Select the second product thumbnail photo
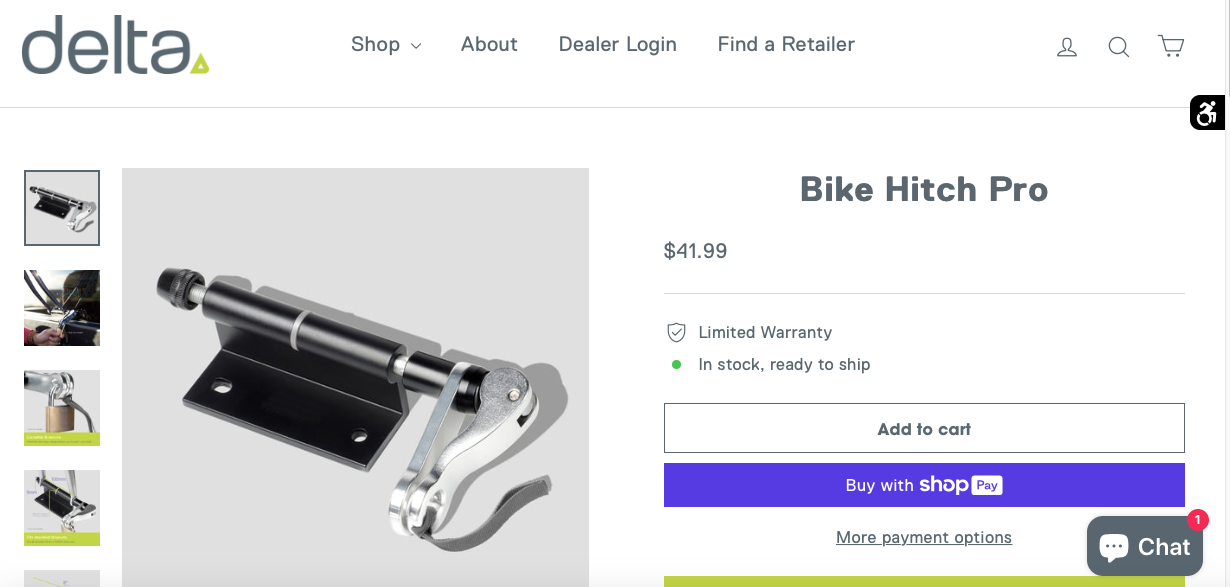The image size is (1230, 587). coord(62,308)
